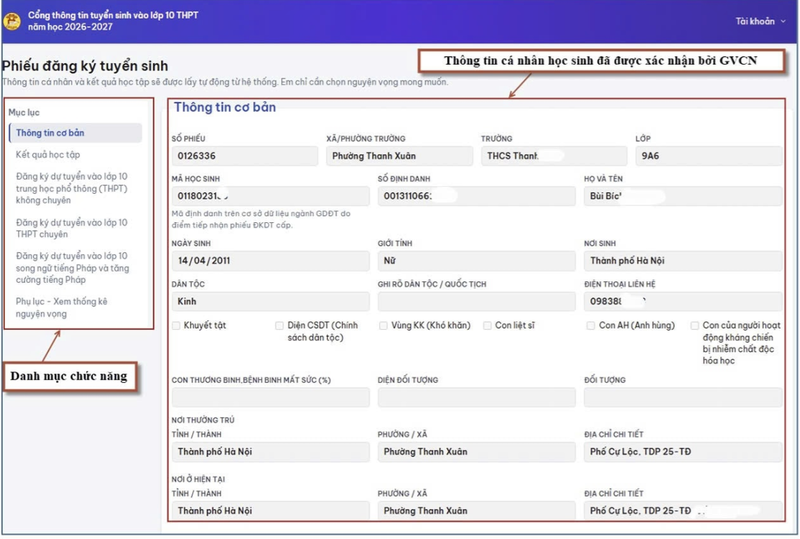800x539 pixels.
Task: Open Đăng ký dự tuyển lớp 10 THPT chuyên
Action: point(71,228)
